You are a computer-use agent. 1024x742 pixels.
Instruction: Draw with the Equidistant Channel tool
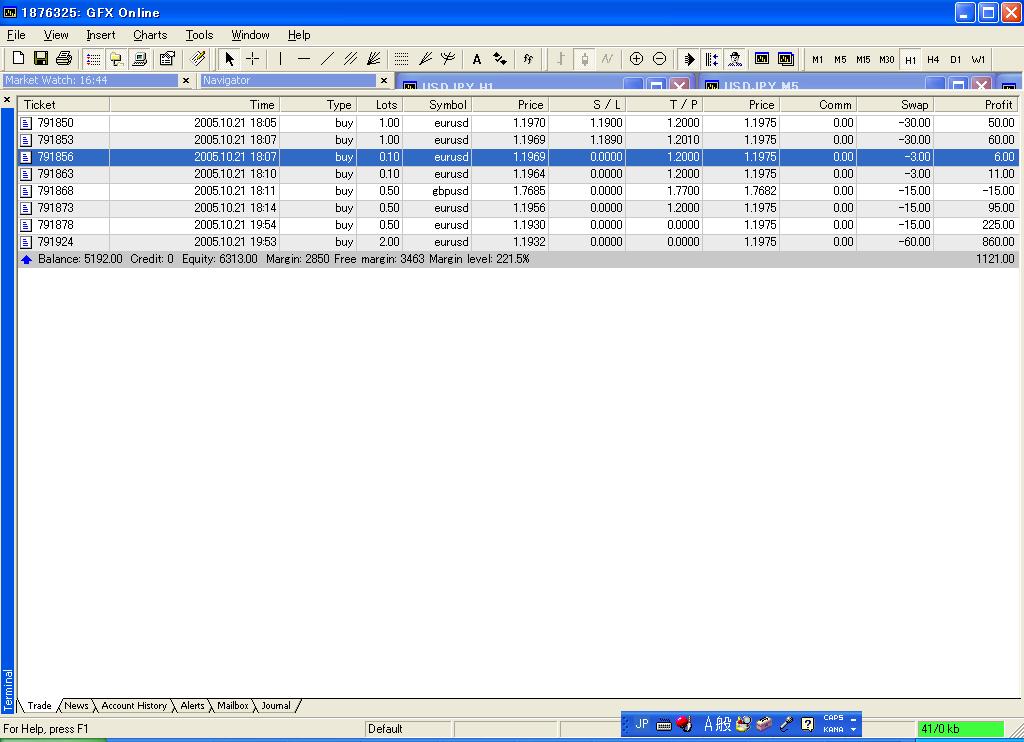(350, 59)
